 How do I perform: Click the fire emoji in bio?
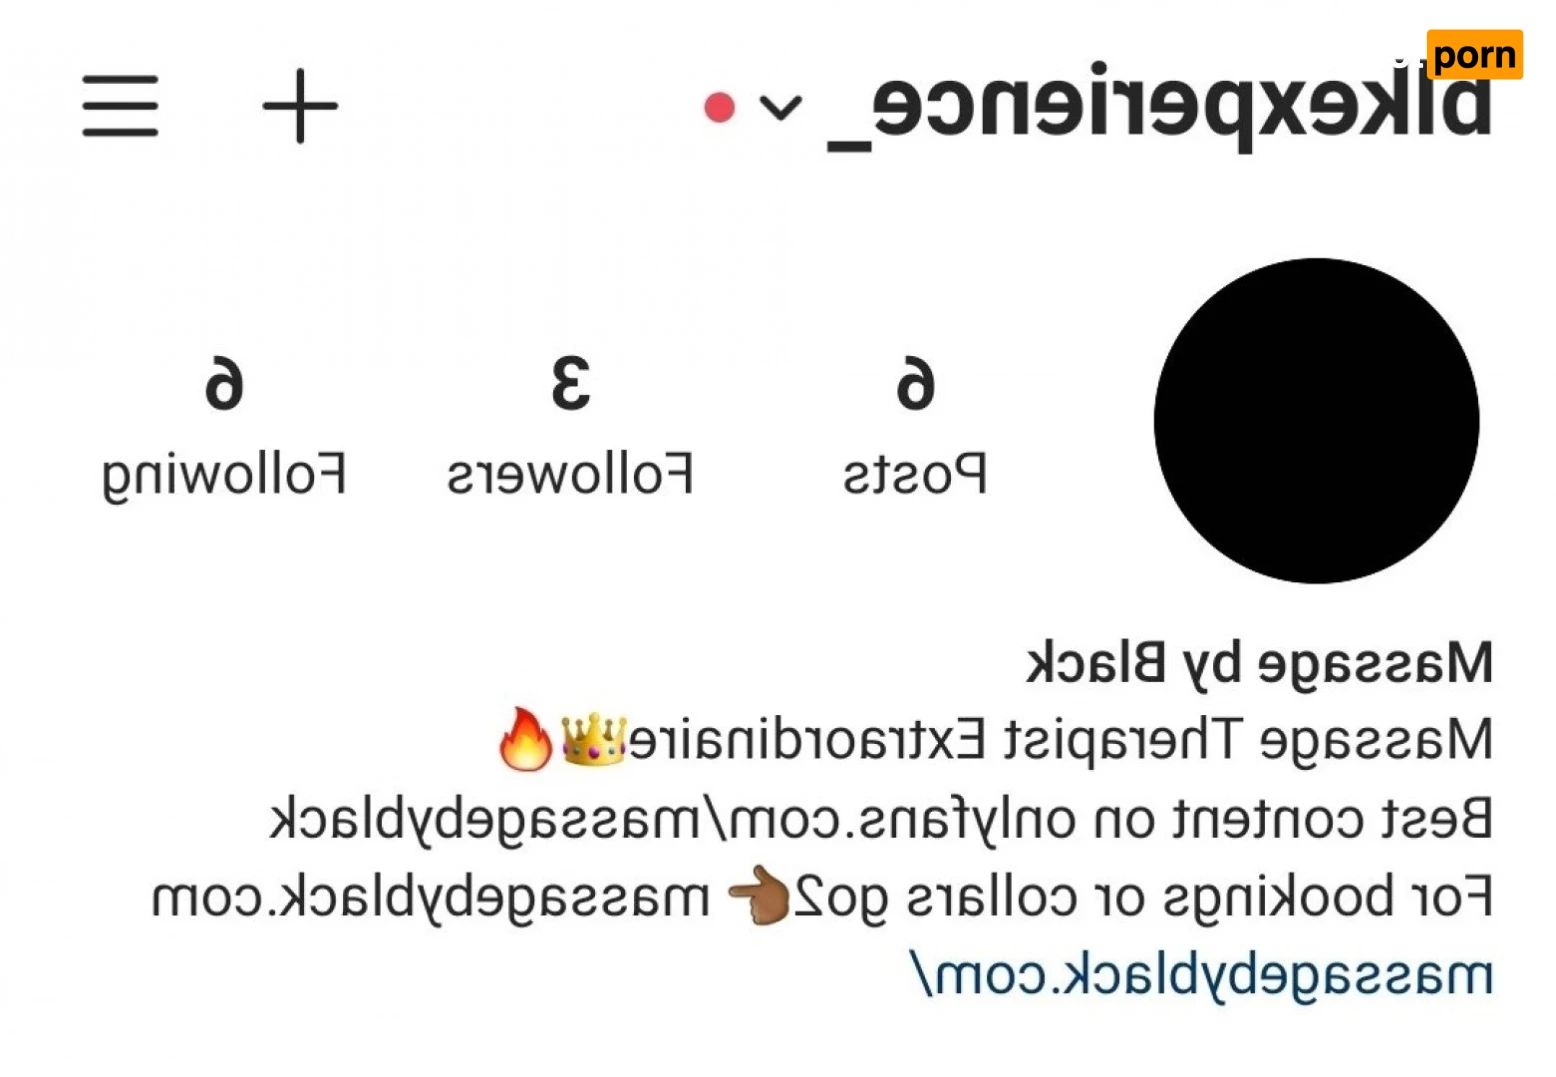pos(526,739)
